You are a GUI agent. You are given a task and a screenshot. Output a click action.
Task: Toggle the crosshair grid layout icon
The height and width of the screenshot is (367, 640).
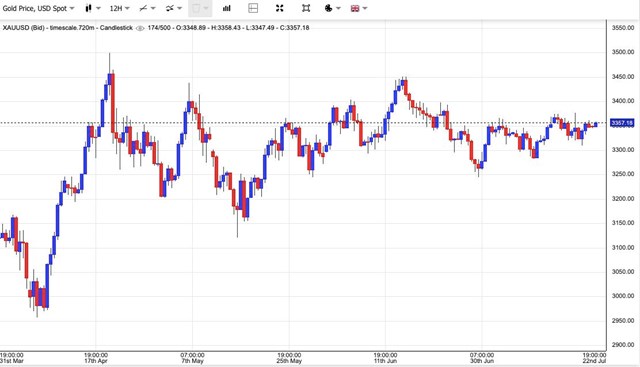coord(253,8)
